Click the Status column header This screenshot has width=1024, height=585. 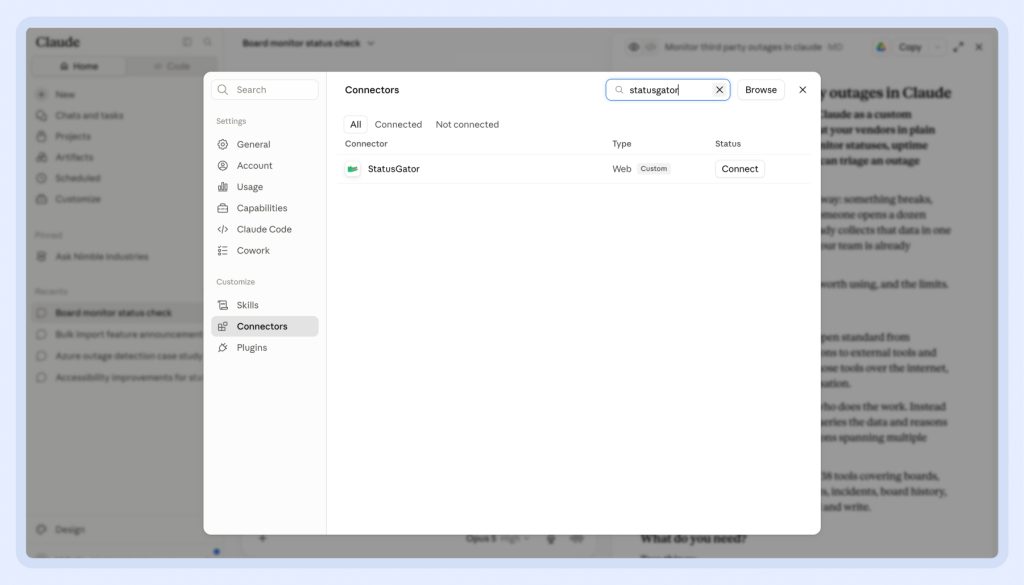728,144
